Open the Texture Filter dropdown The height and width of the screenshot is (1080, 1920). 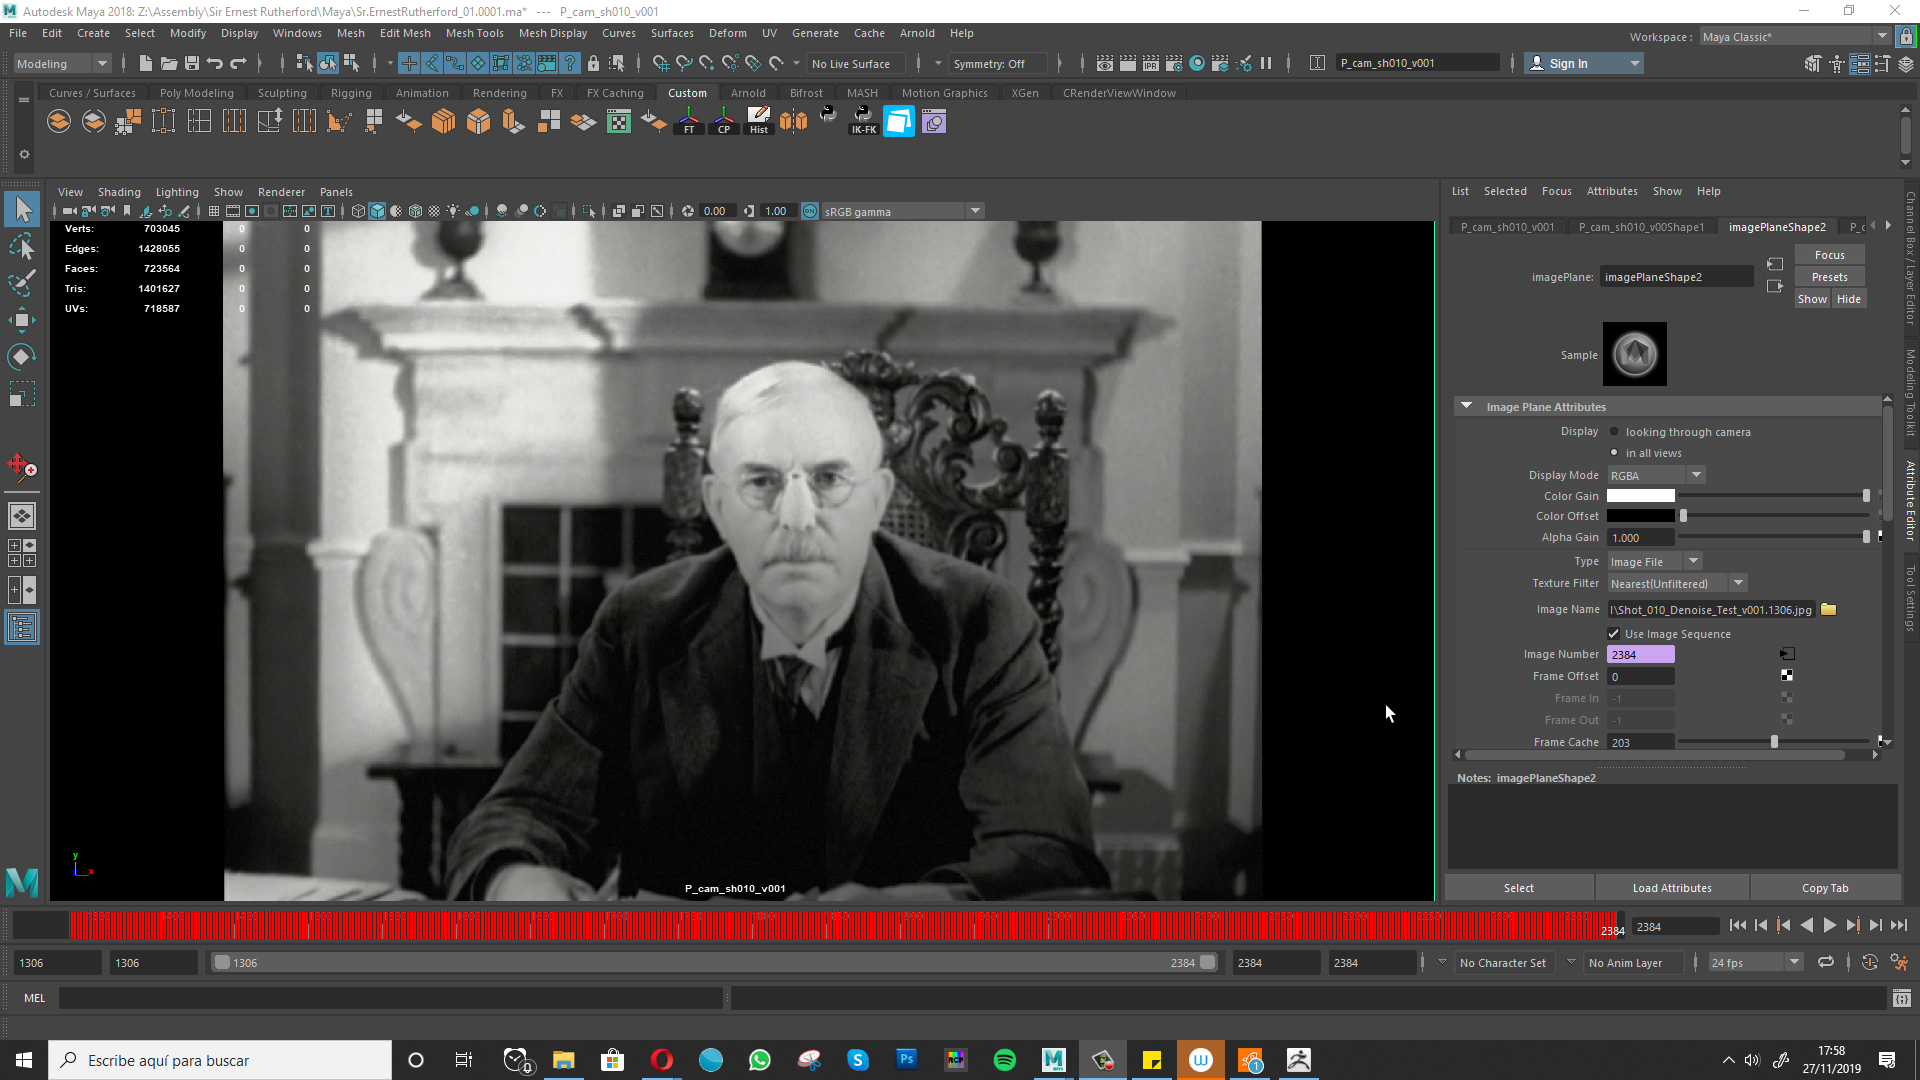coord(1677,584)
